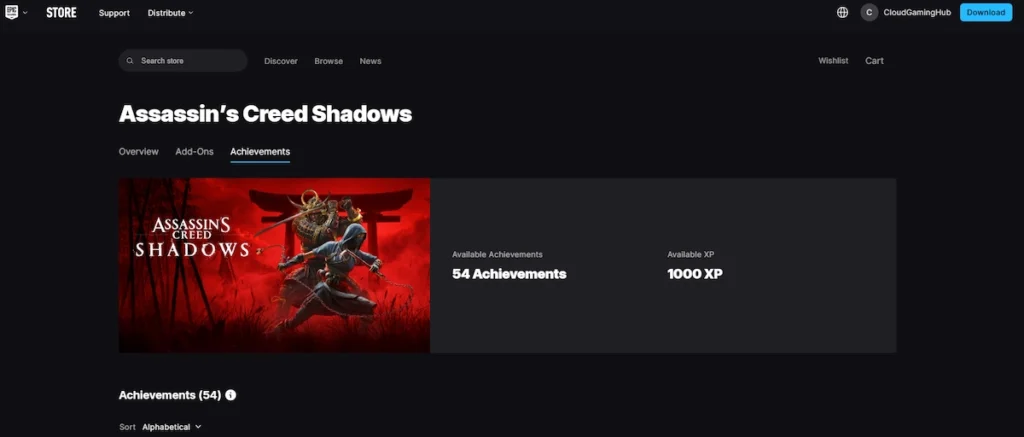
Task: Open the Browse page
Action: coord(328,61)
